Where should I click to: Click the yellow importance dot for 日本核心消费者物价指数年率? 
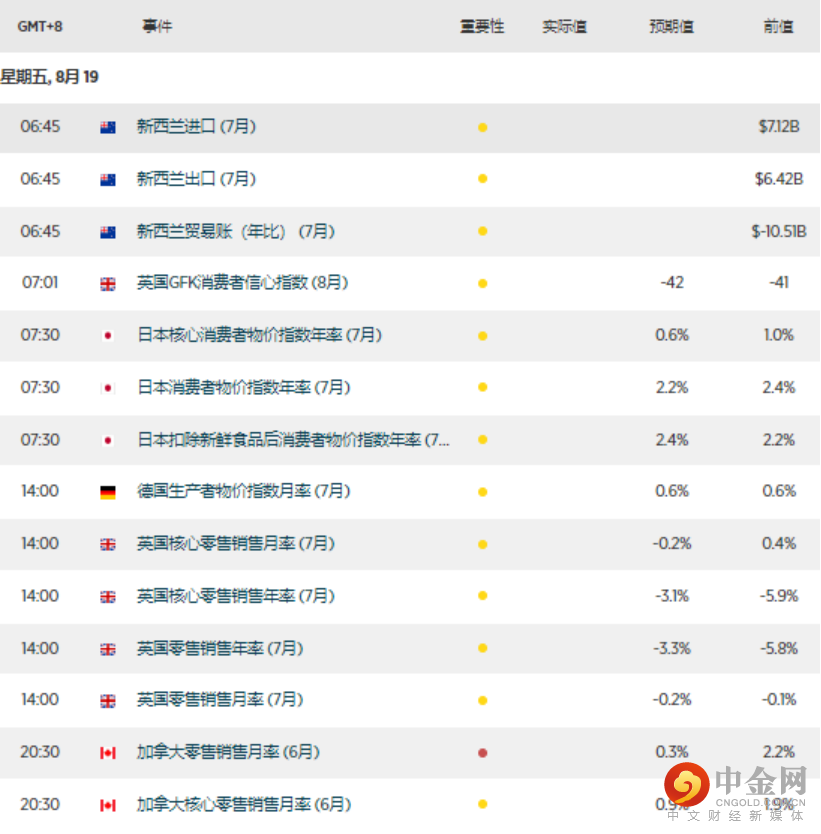pyautogui.click(x=483, y=336)
